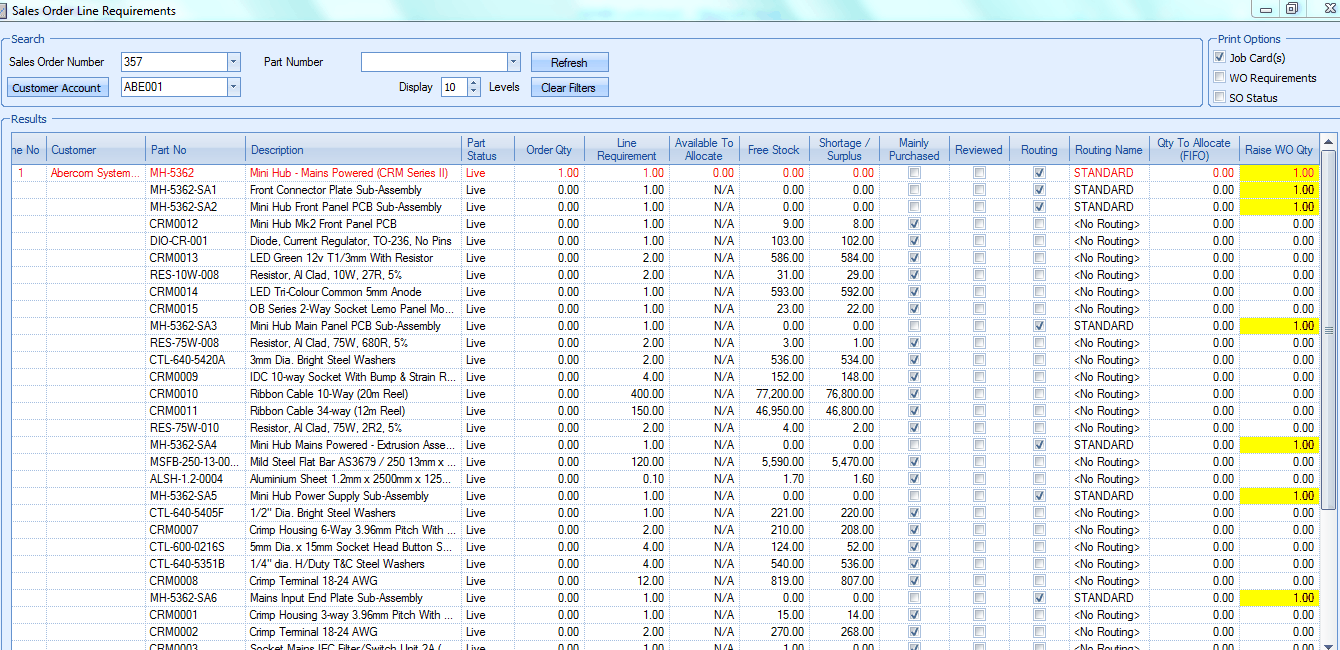Tick the SO Status print option
1340x650 pixels.
1219,98
